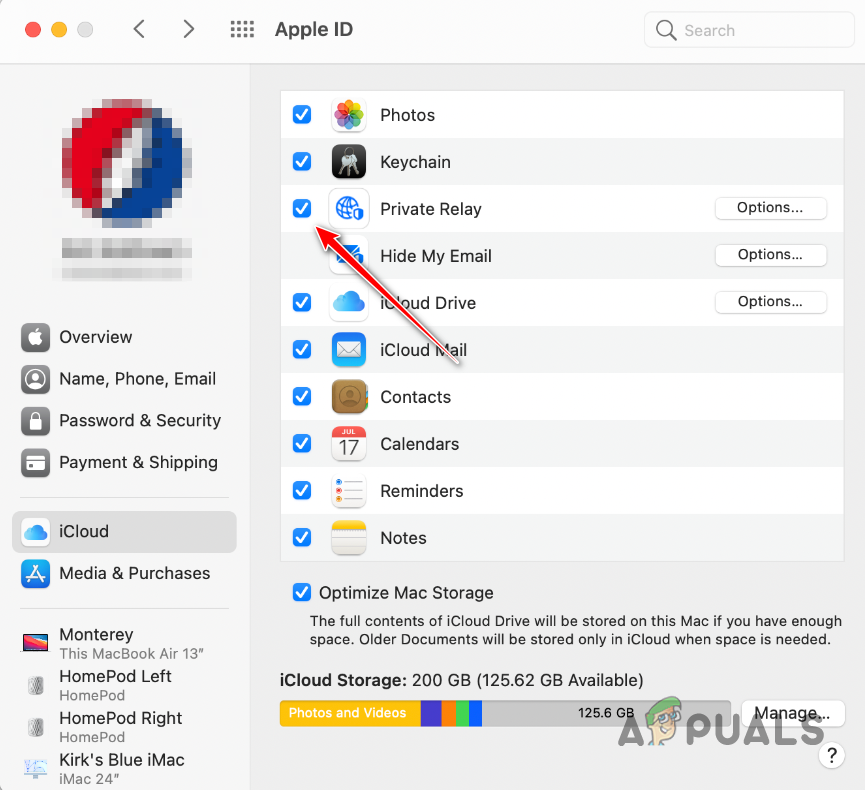This screenshot has width=865, height=790.
Task: Click the back navigation chevron
Action: 139,29
